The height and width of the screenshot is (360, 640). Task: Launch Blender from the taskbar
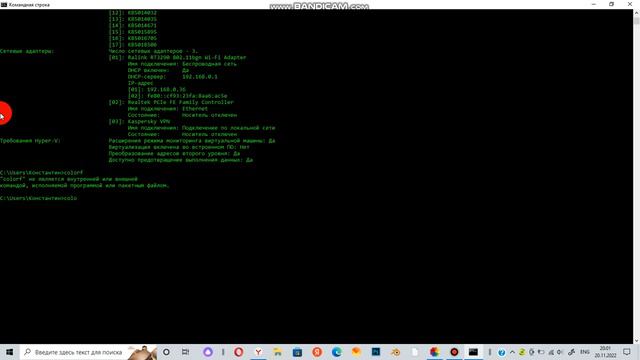(396, 352)
